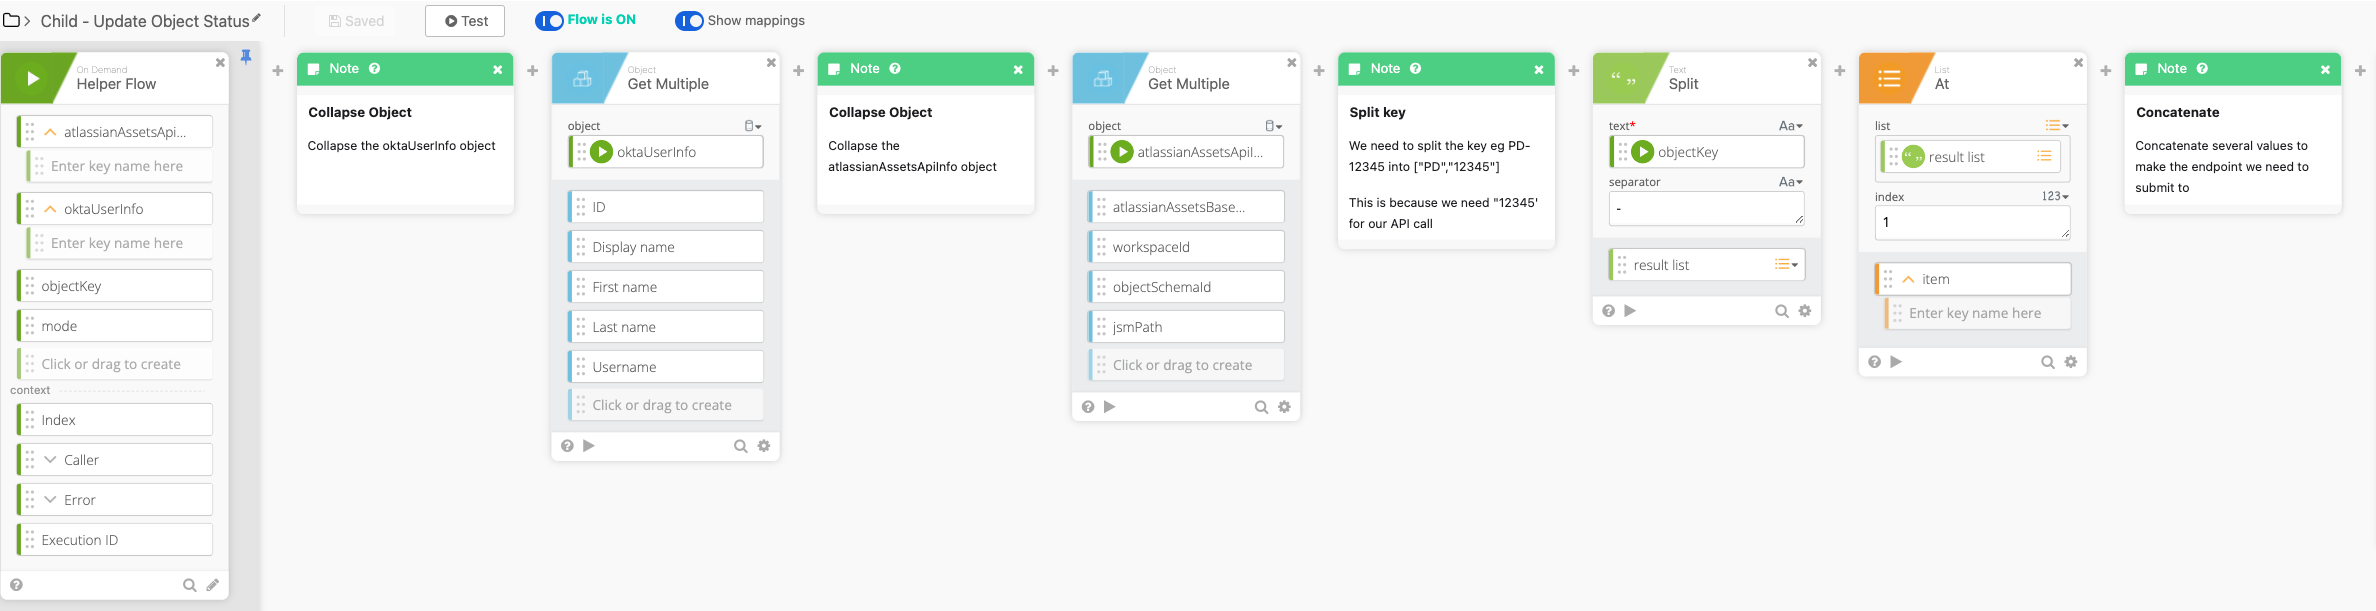Click the pin icon beside Helper Flow card

click(x=246, y=56)
